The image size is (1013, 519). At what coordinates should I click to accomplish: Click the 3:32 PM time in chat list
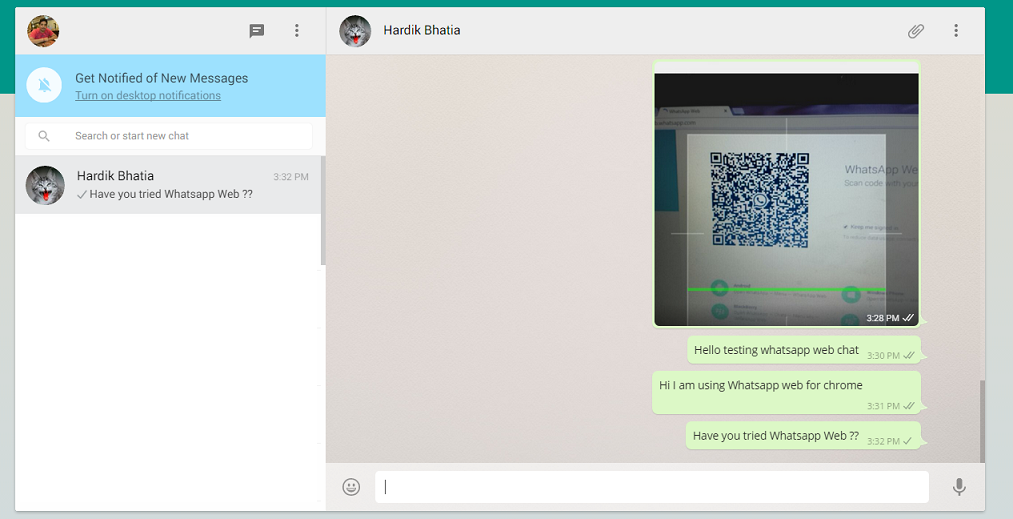click(x=291, y=176)
